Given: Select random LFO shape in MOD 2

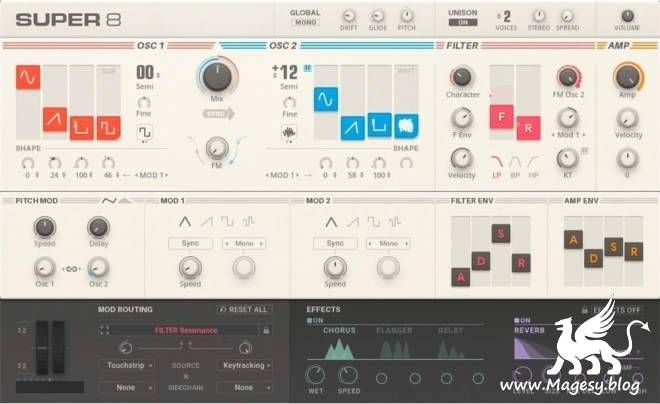Looking at the screenshot, I should pos(394,221).
